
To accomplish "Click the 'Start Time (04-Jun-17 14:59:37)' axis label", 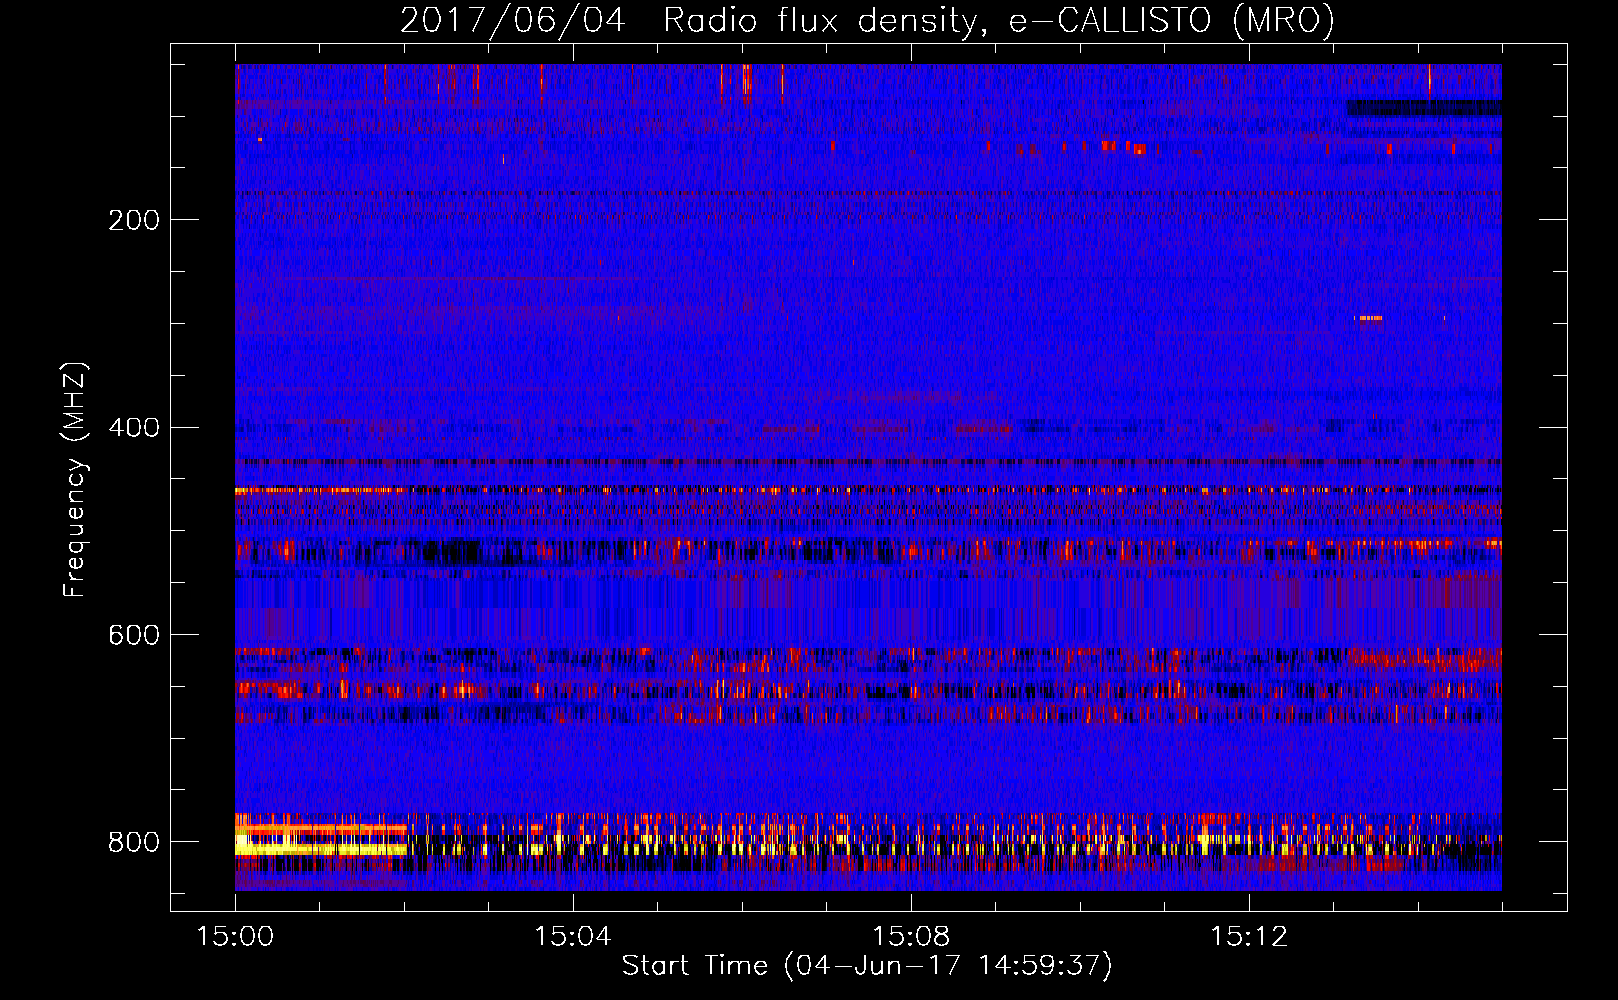I will coord(867,966).
